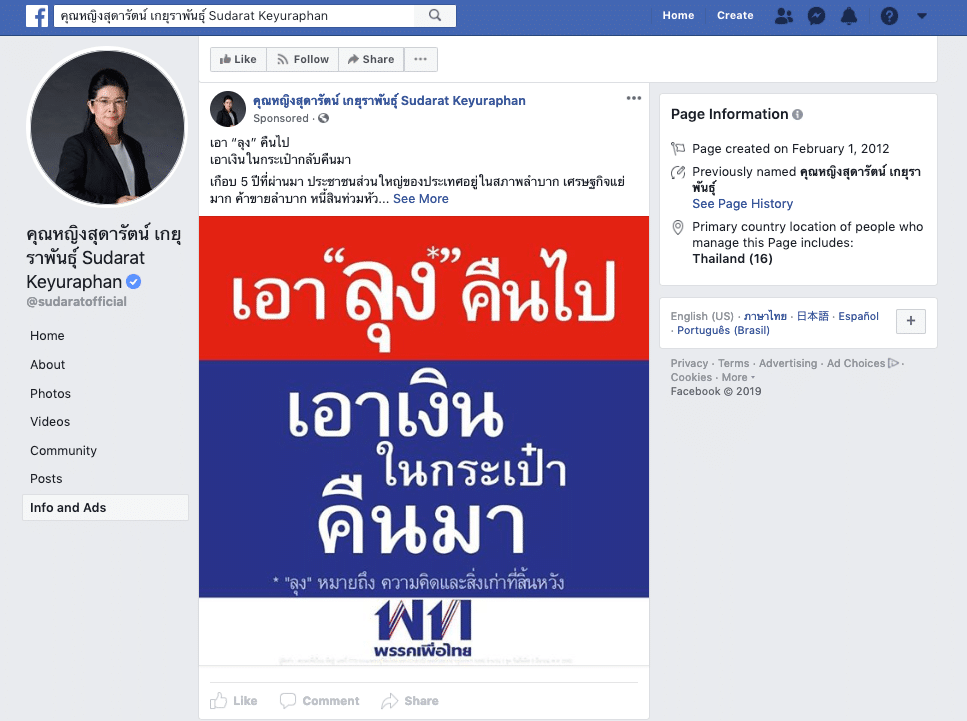Click the Page Information info icon
This screenshot has width=967, height=721.
[797, 115]
